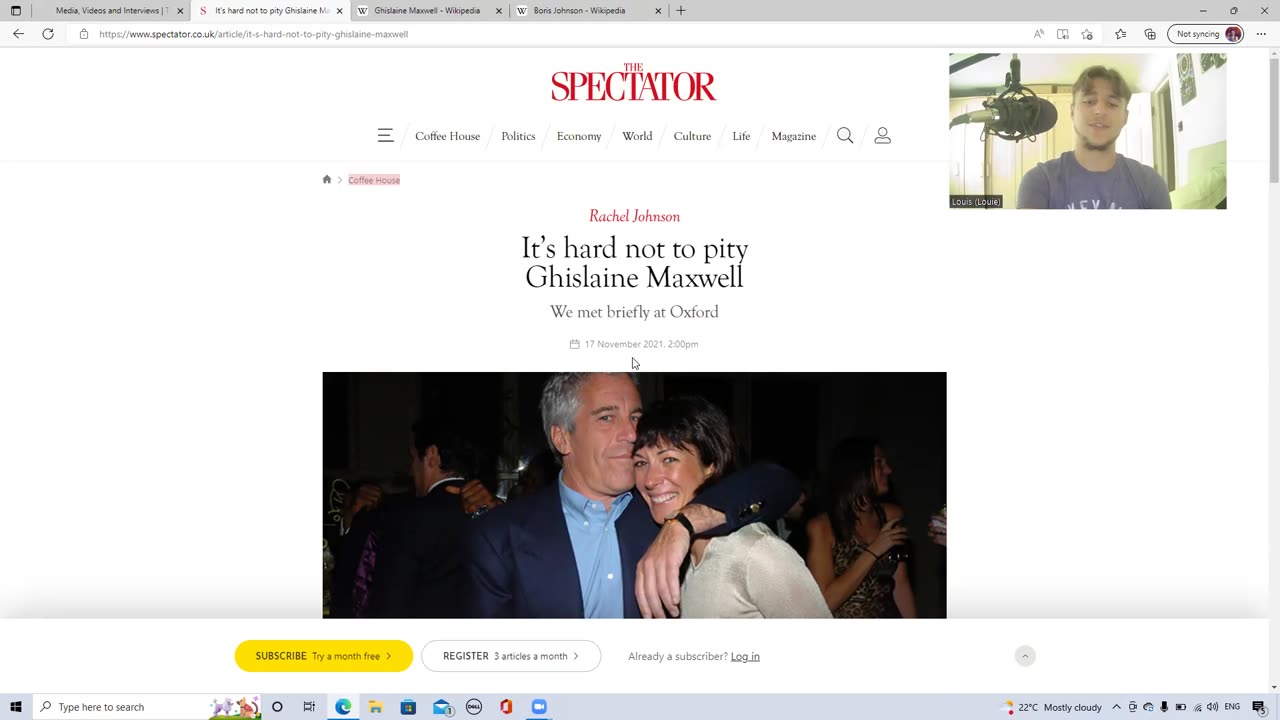Viewport: 1280px width, 720px height.
Task: Open the browser Settings and more menu
Action: click(x=1261, y=34)
